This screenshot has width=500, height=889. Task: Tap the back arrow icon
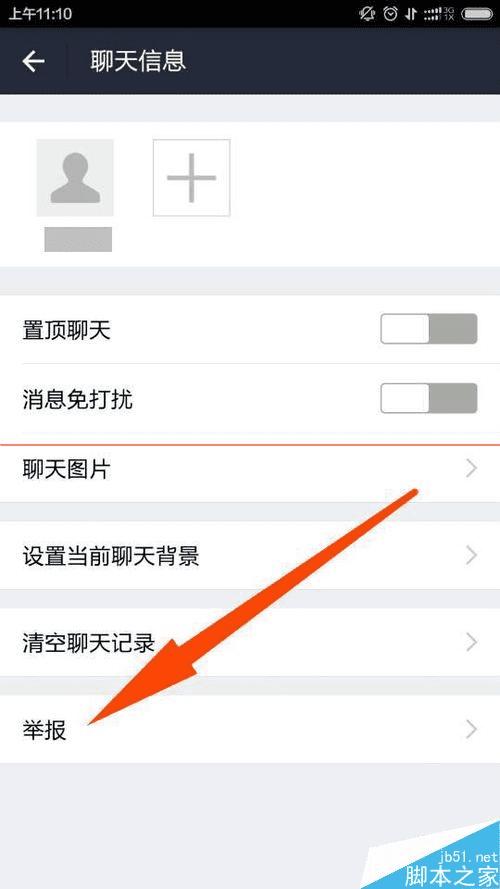pos(33,61)
